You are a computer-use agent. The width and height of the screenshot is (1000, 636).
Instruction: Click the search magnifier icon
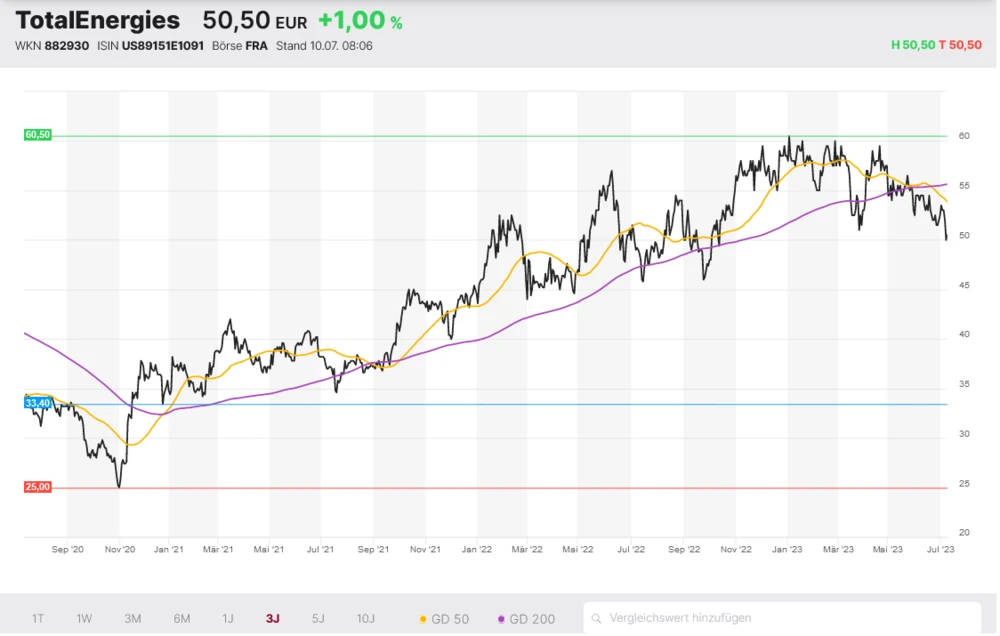click(597, 618)
